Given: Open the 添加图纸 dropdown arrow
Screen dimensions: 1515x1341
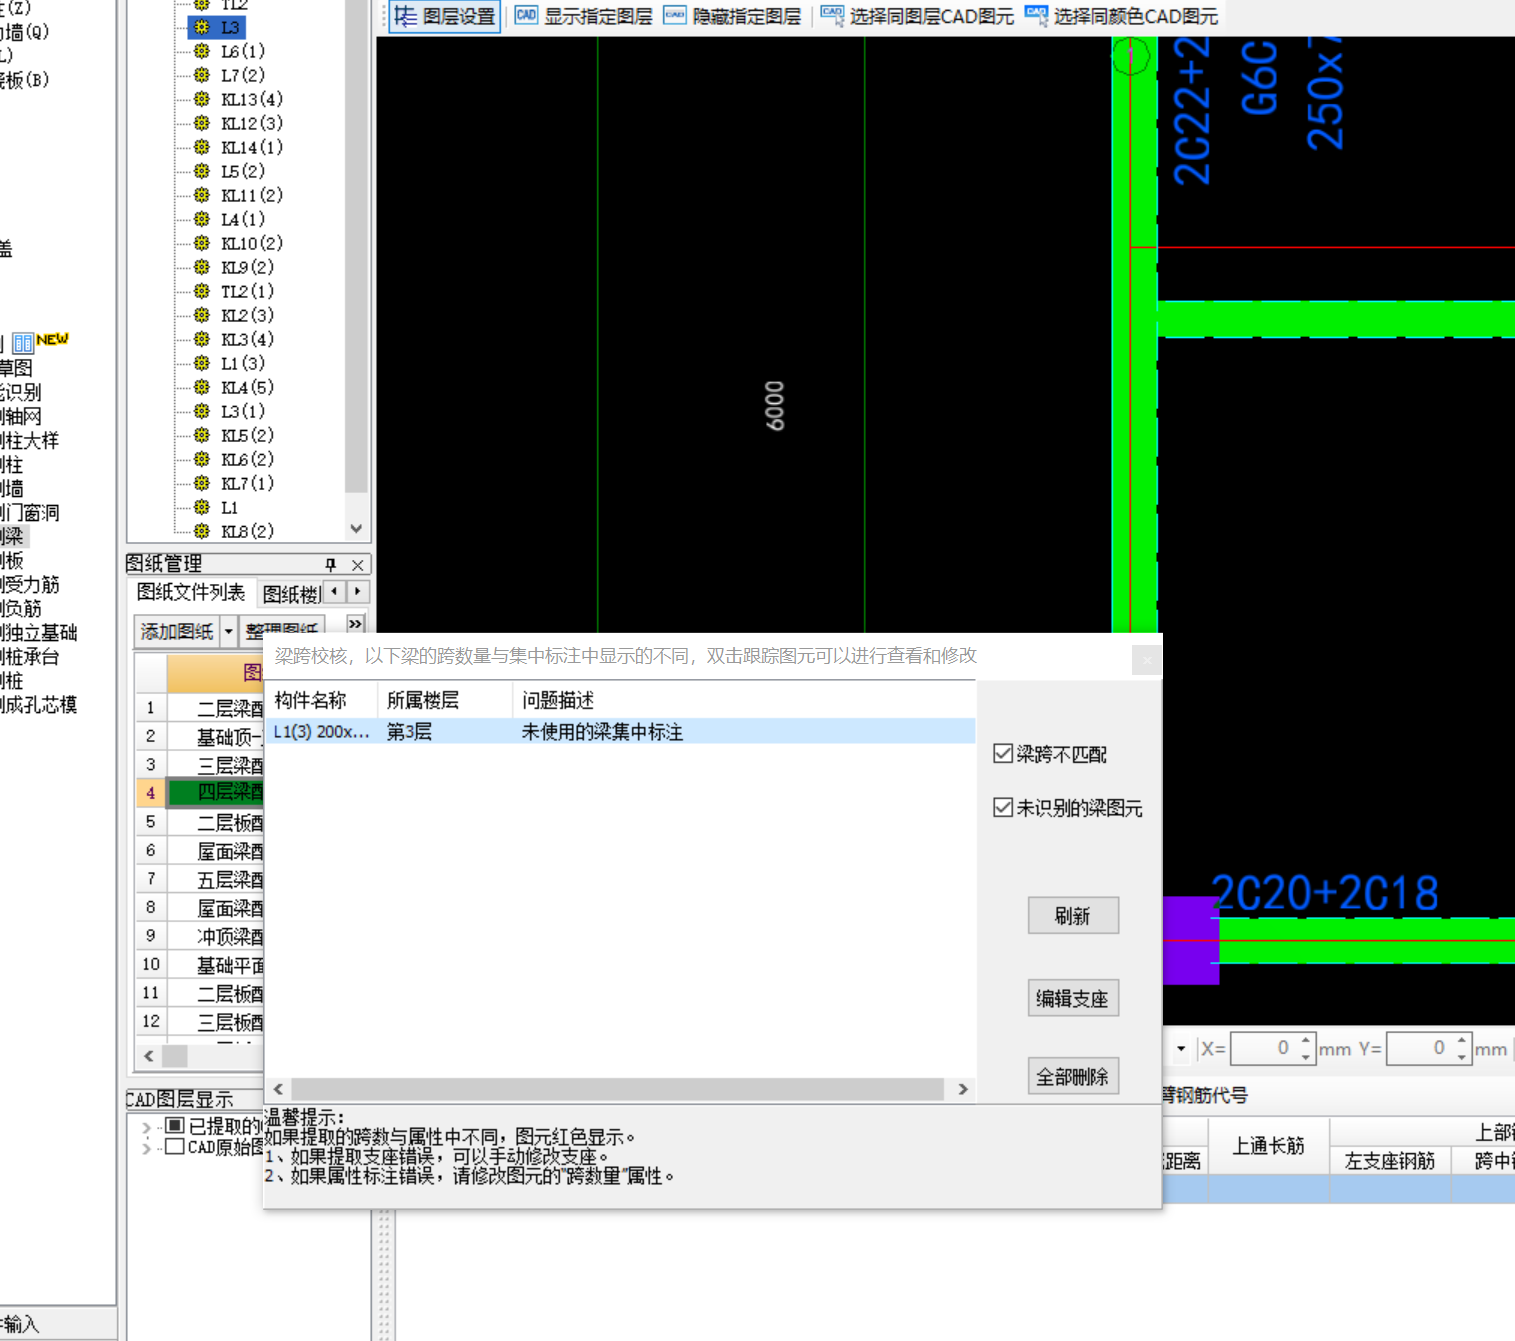Looking at the screenshot, I should tap(229, 631).
